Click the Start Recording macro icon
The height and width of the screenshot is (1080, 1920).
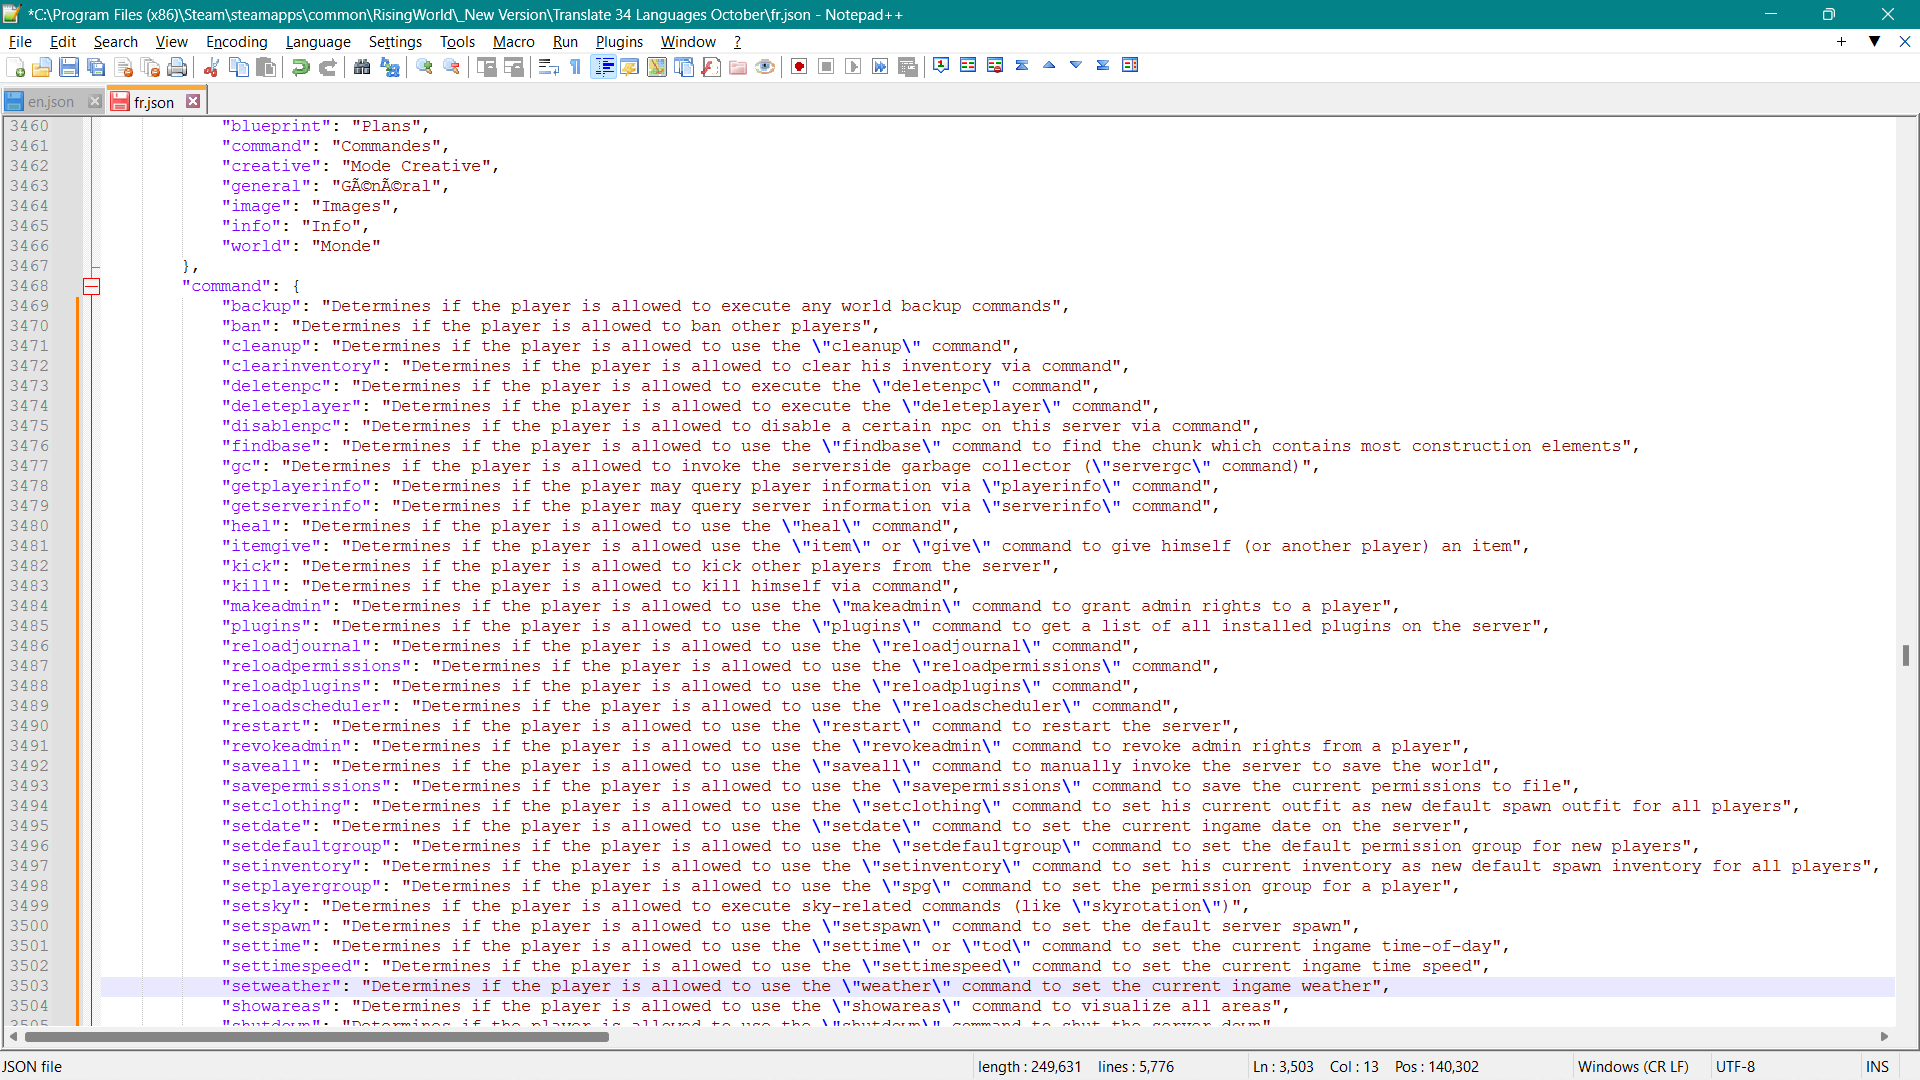pyautogui.click(x=799, y=67)
